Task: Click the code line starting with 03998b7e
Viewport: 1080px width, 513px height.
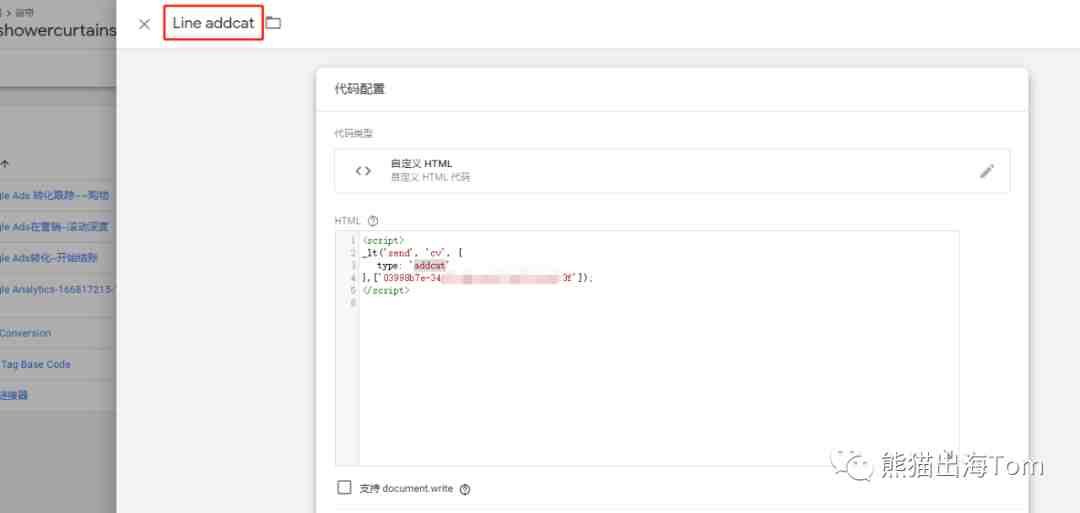Action: click(477, 278)
